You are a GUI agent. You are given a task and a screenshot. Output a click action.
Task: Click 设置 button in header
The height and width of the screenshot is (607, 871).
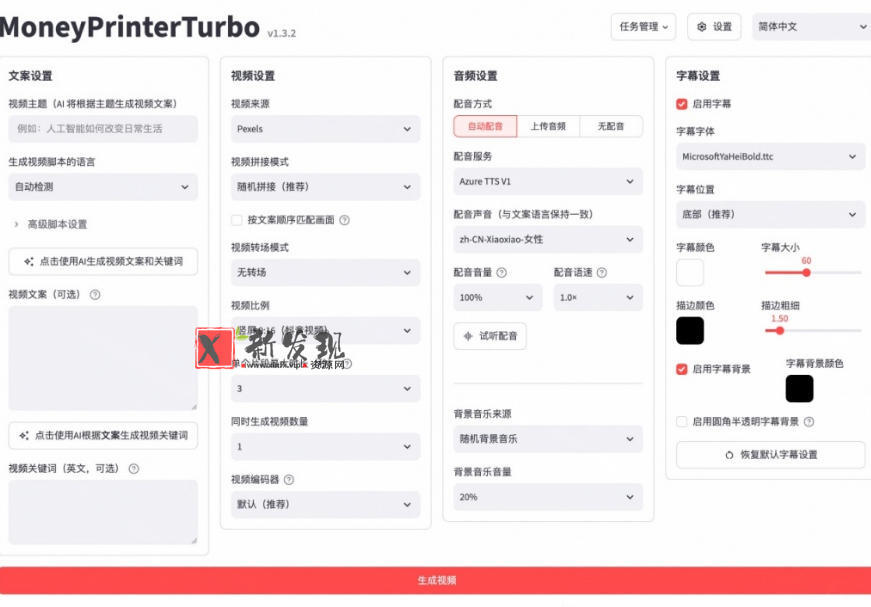[x=714, y=27]
